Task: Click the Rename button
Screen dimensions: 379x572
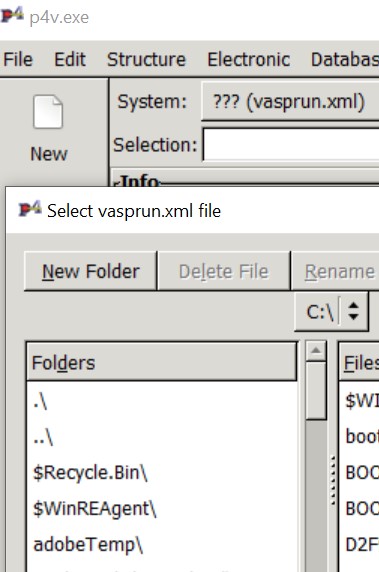Action: point(335,271)
